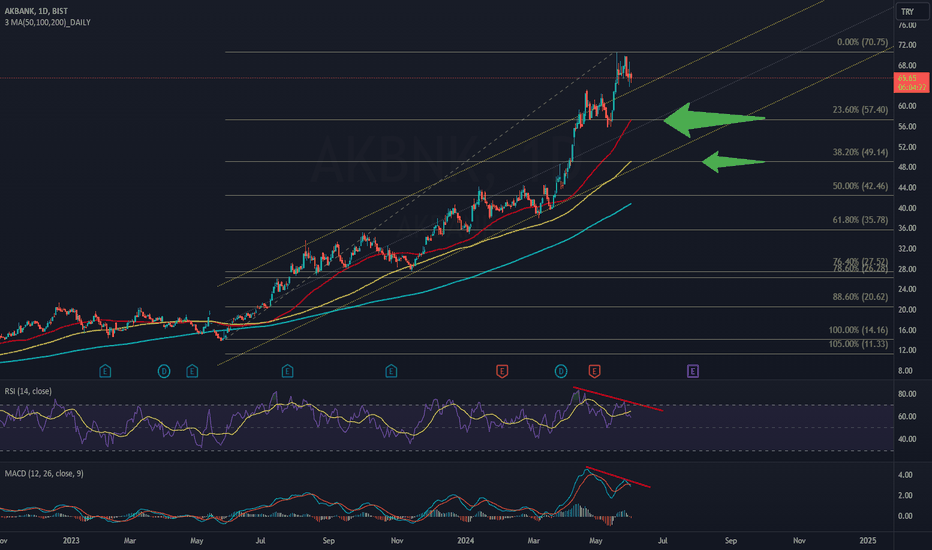Click the teal E earnings marker in February 2023
Image resolution: width=932 pixels, height=550 pixels.
point(105,372)
